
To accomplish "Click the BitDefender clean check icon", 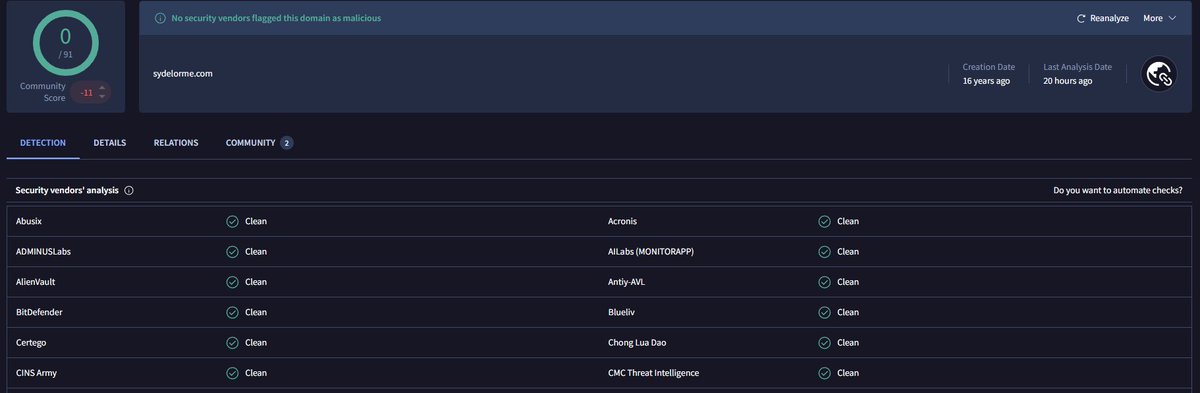I will click(232, 312).
